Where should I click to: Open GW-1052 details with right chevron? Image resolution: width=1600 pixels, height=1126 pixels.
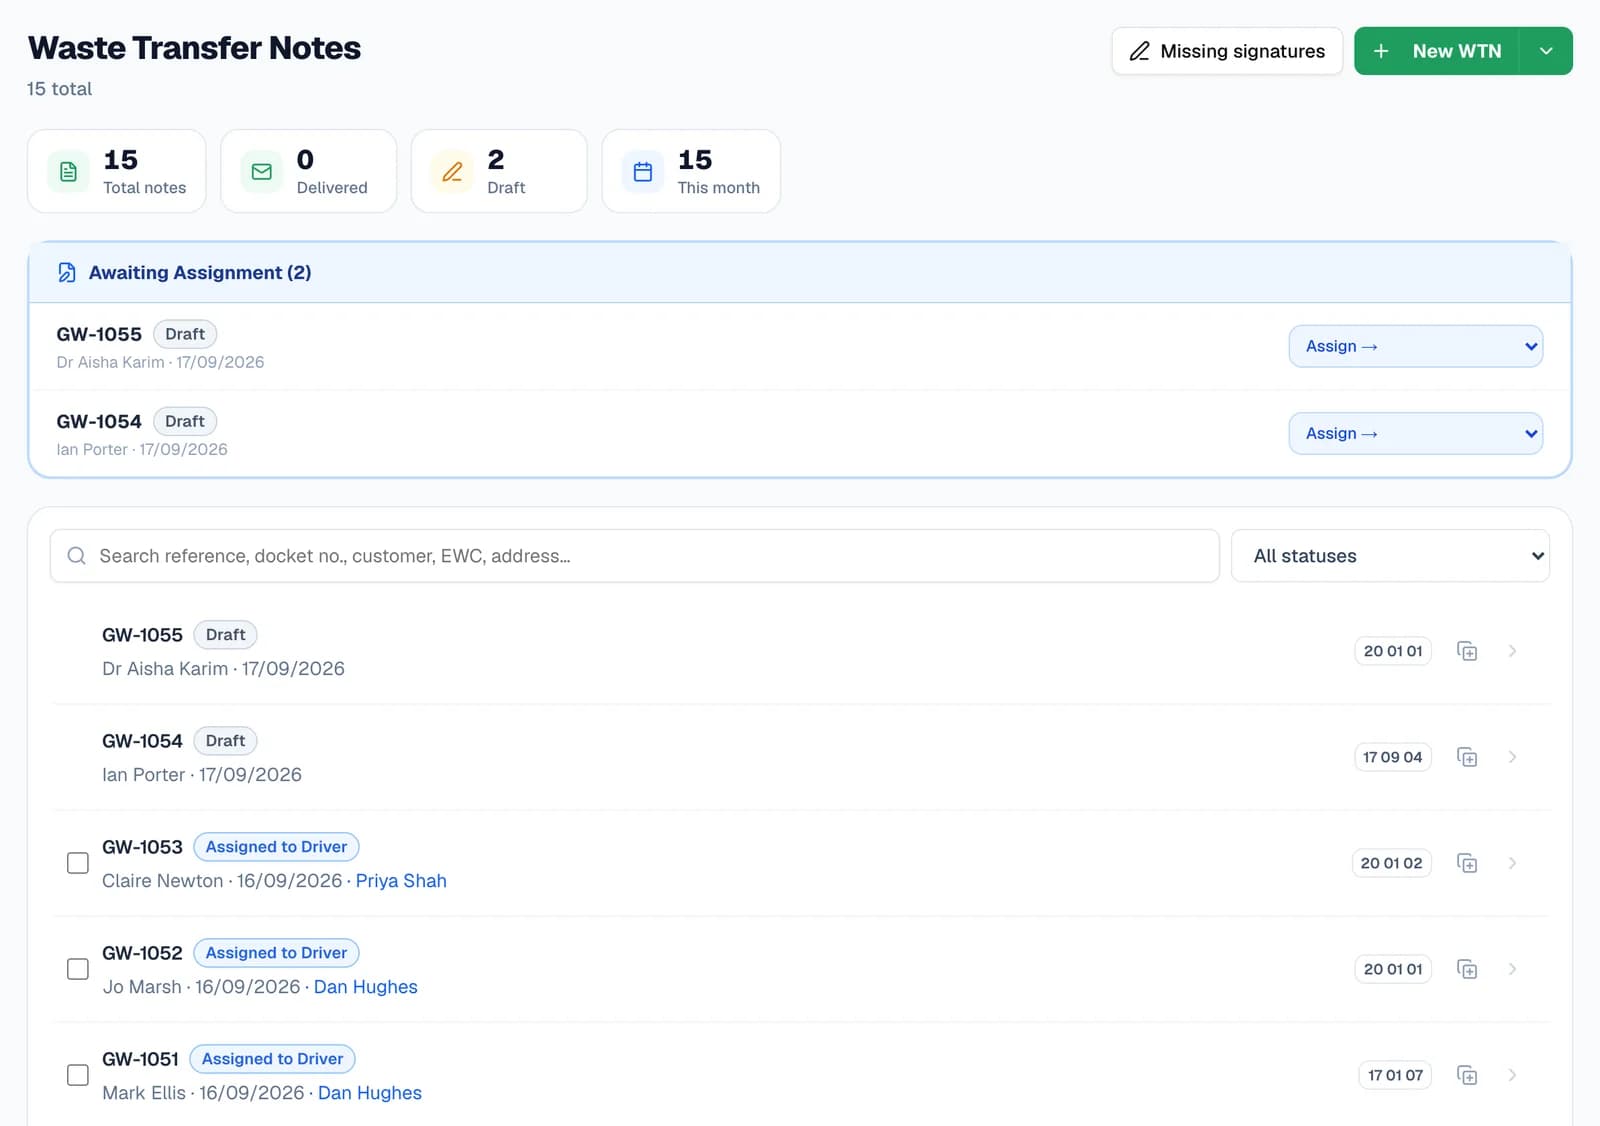pos(1512,969)
